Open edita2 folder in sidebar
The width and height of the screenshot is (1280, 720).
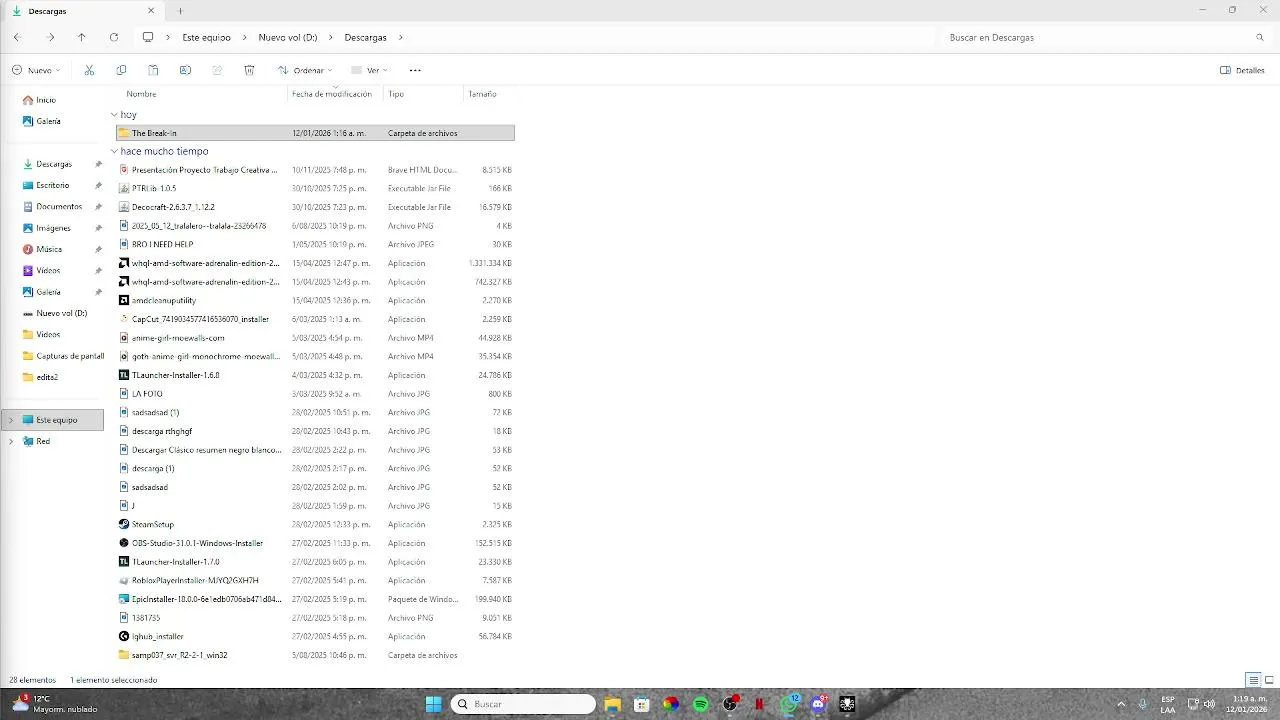47,377
